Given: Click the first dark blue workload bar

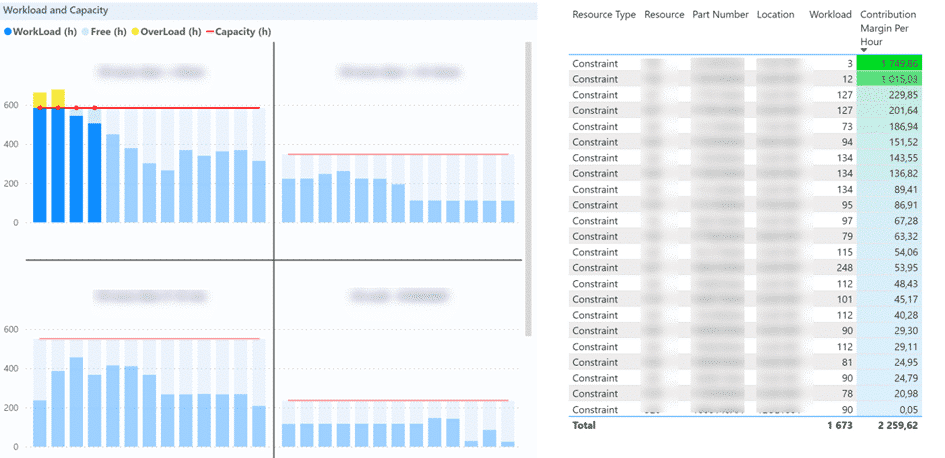Looking at the screenshot, I should (39, 165).
